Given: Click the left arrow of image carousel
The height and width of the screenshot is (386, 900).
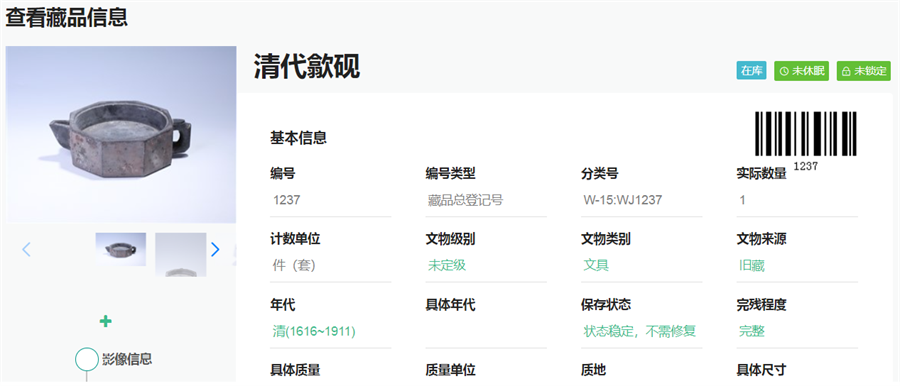Looking at the screenshot, I should [x=26, y=249].
